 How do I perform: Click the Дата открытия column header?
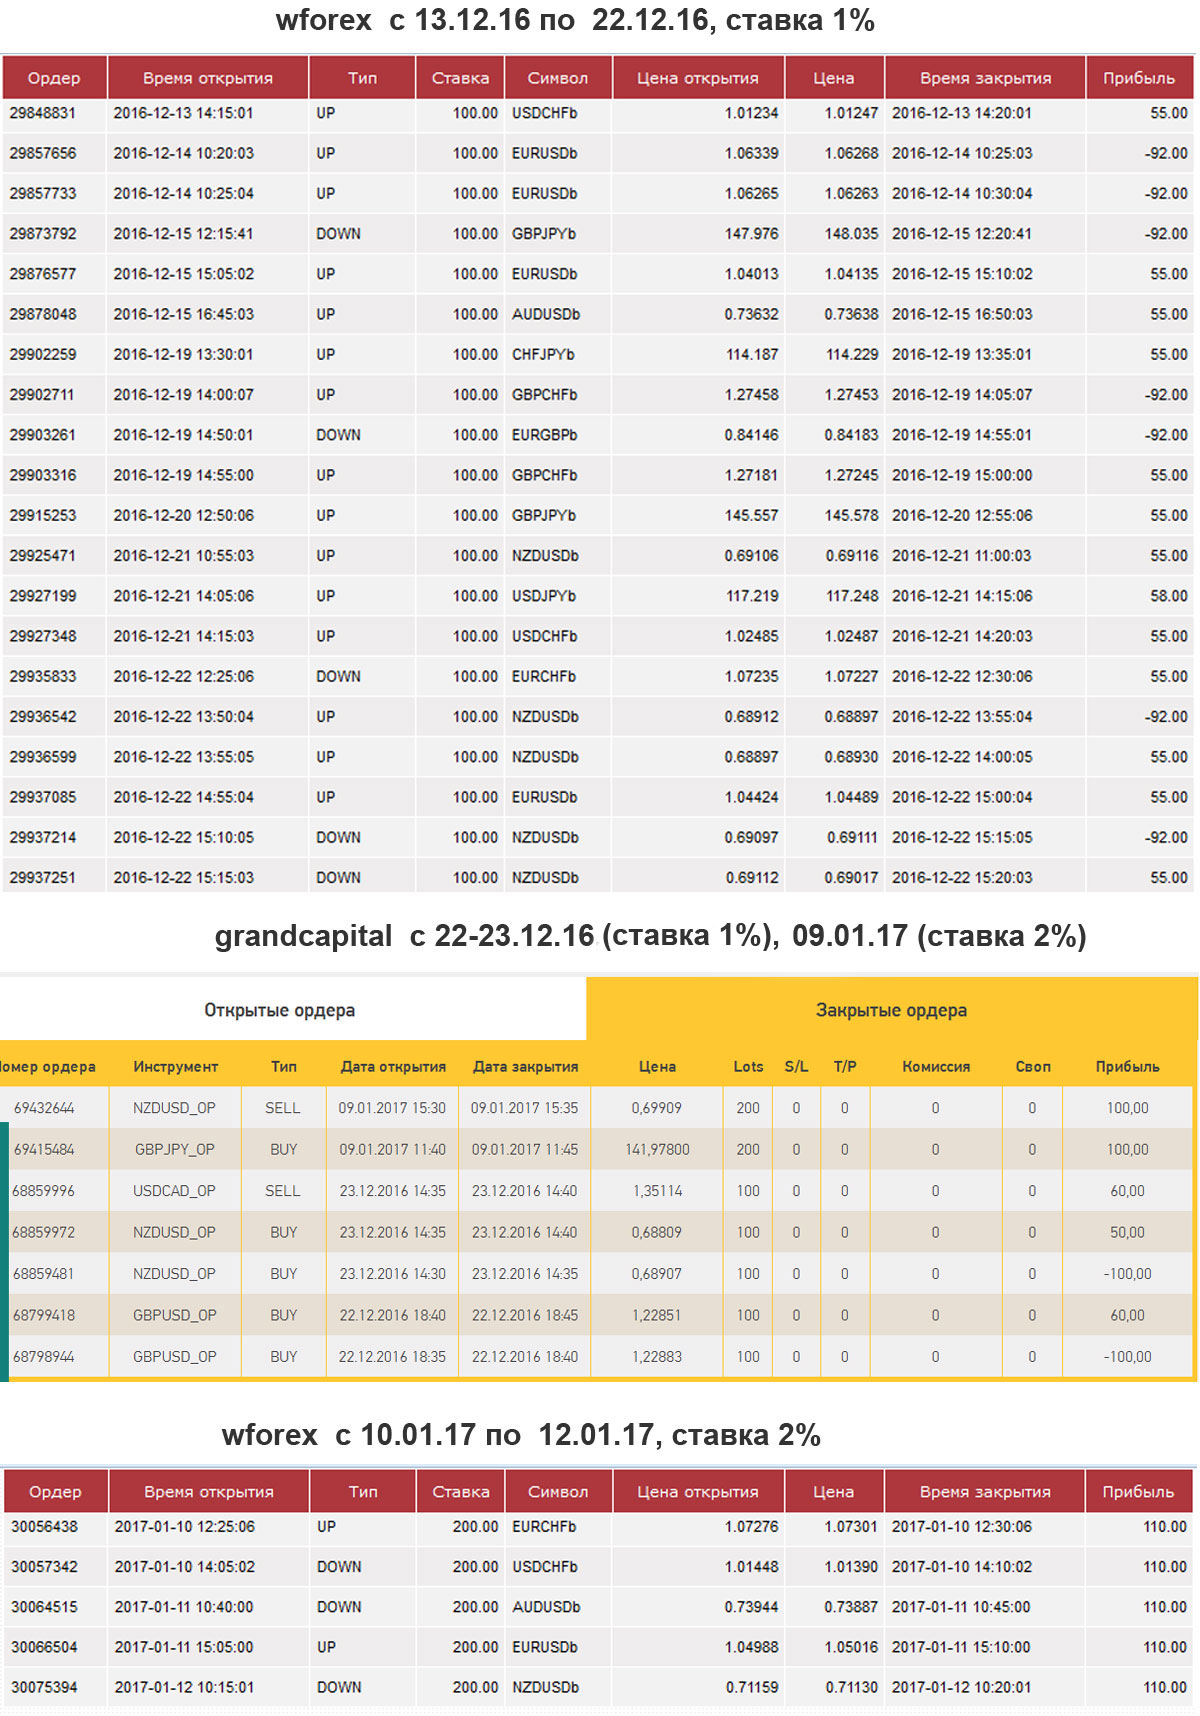tap(393, 1066)
